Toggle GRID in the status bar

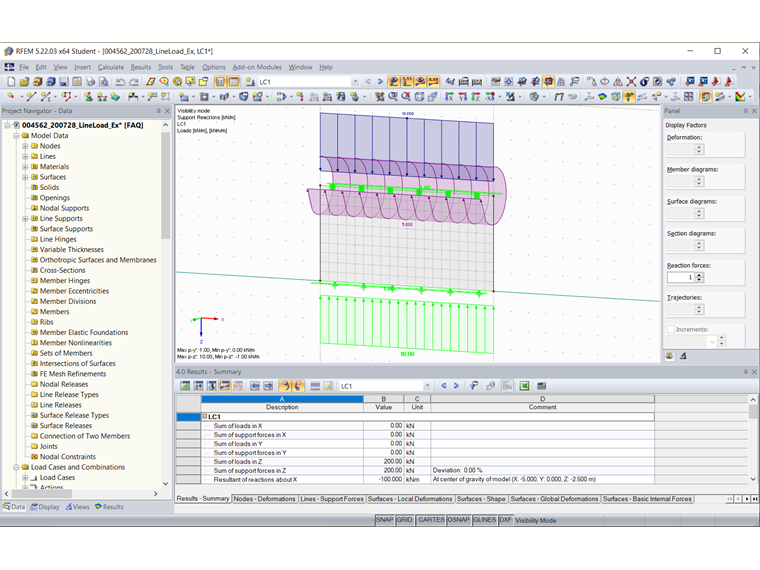click(404, 520)
